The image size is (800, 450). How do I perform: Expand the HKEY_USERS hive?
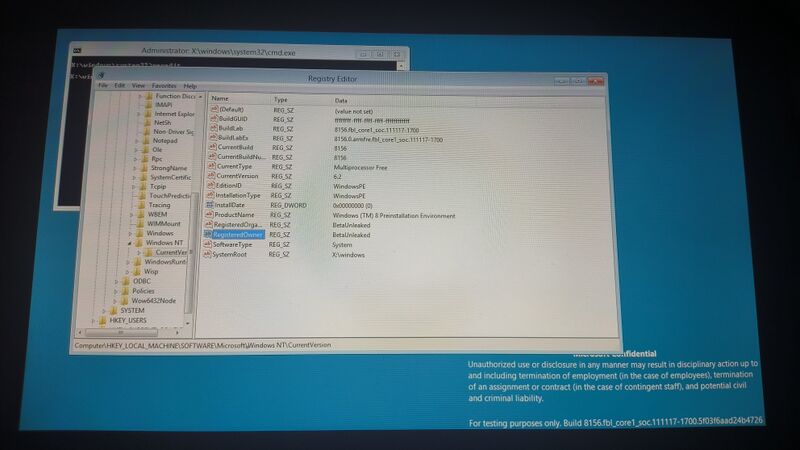click(x=93, y=320)
